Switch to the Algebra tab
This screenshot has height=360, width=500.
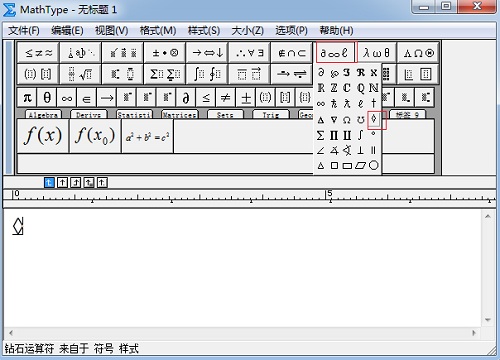pos(43,115)
